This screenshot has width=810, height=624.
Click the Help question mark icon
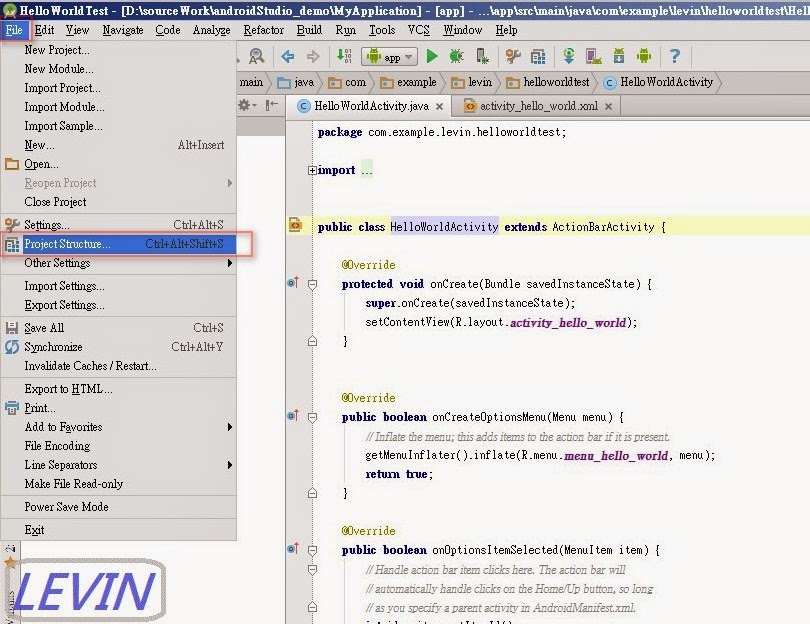(675, 56)
